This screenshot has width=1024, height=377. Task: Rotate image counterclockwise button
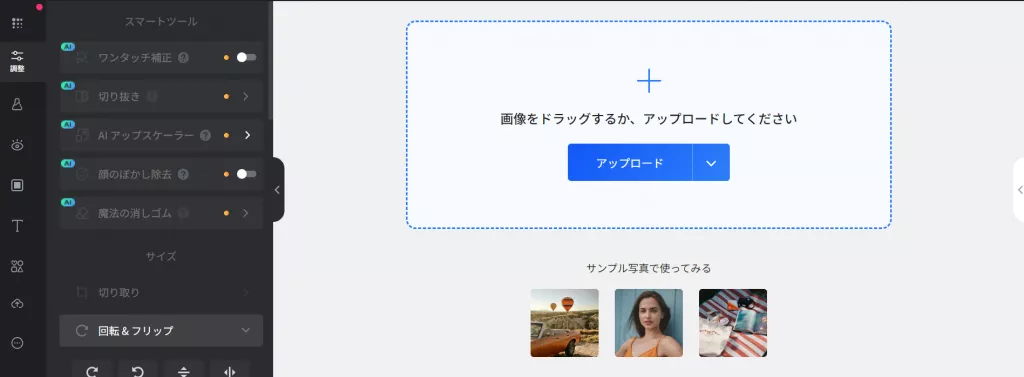138,370
